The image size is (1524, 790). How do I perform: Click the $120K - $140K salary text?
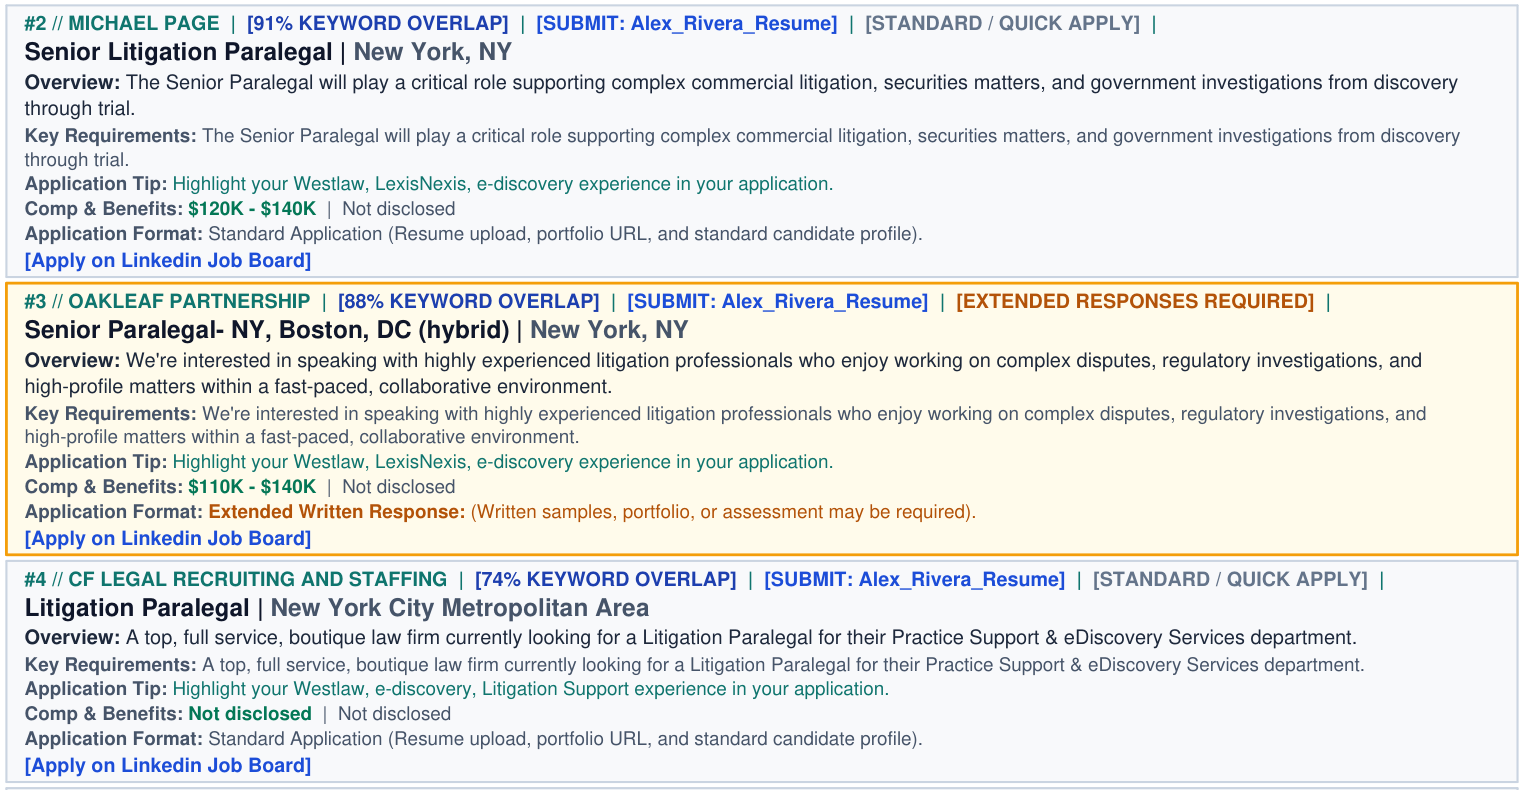(252, 209)
